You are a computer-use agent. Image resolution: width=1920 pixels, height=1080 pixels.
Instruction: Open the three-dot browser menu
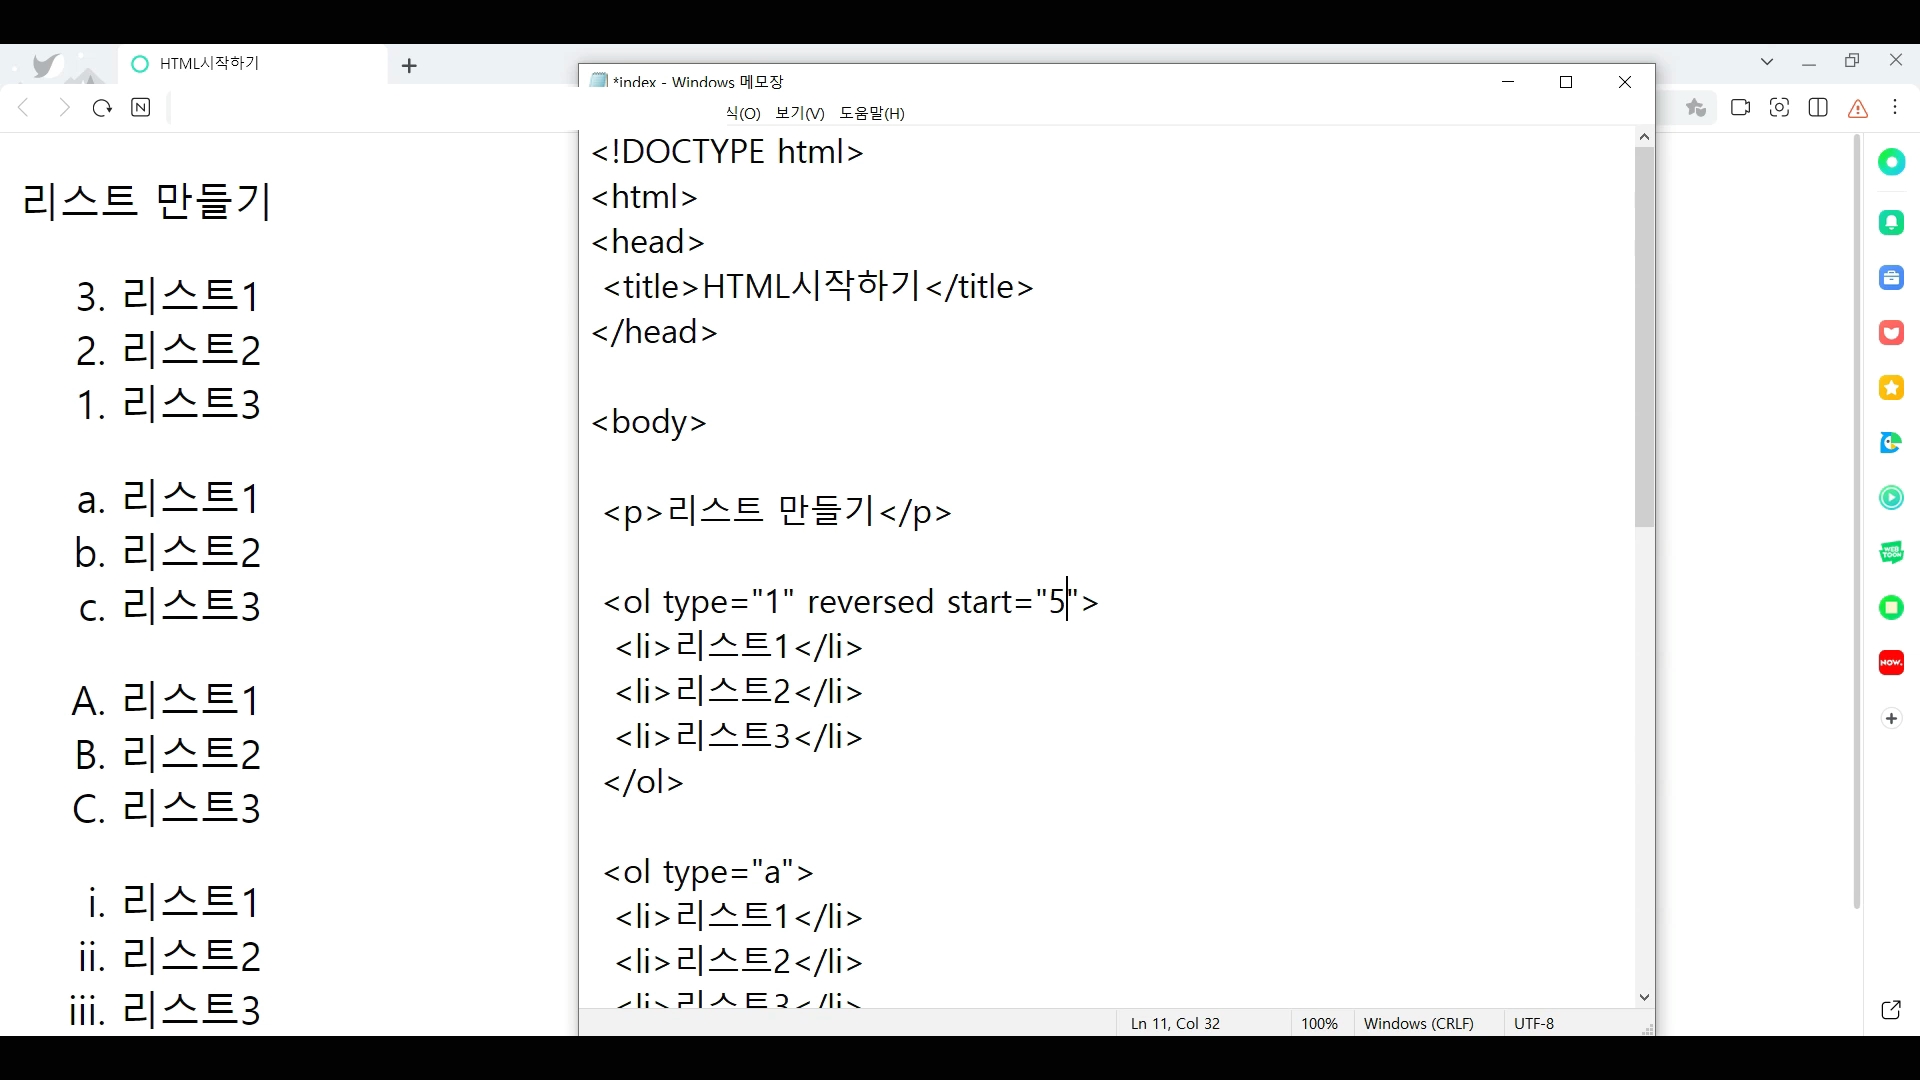[x=1896, y=108]
